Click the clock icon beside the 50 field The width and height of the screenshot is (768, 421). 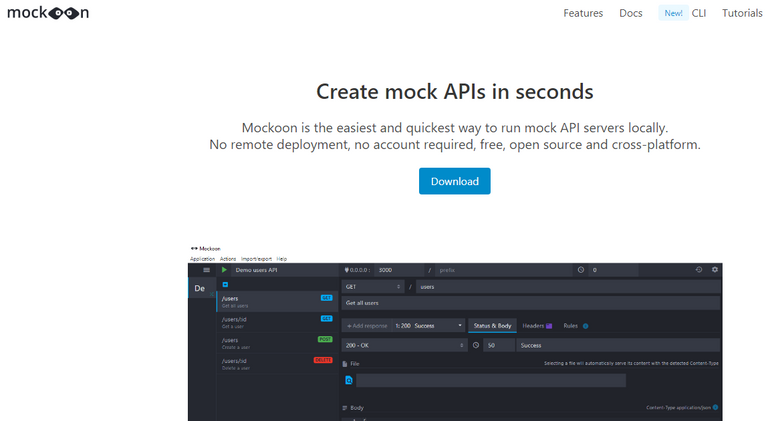476,345
